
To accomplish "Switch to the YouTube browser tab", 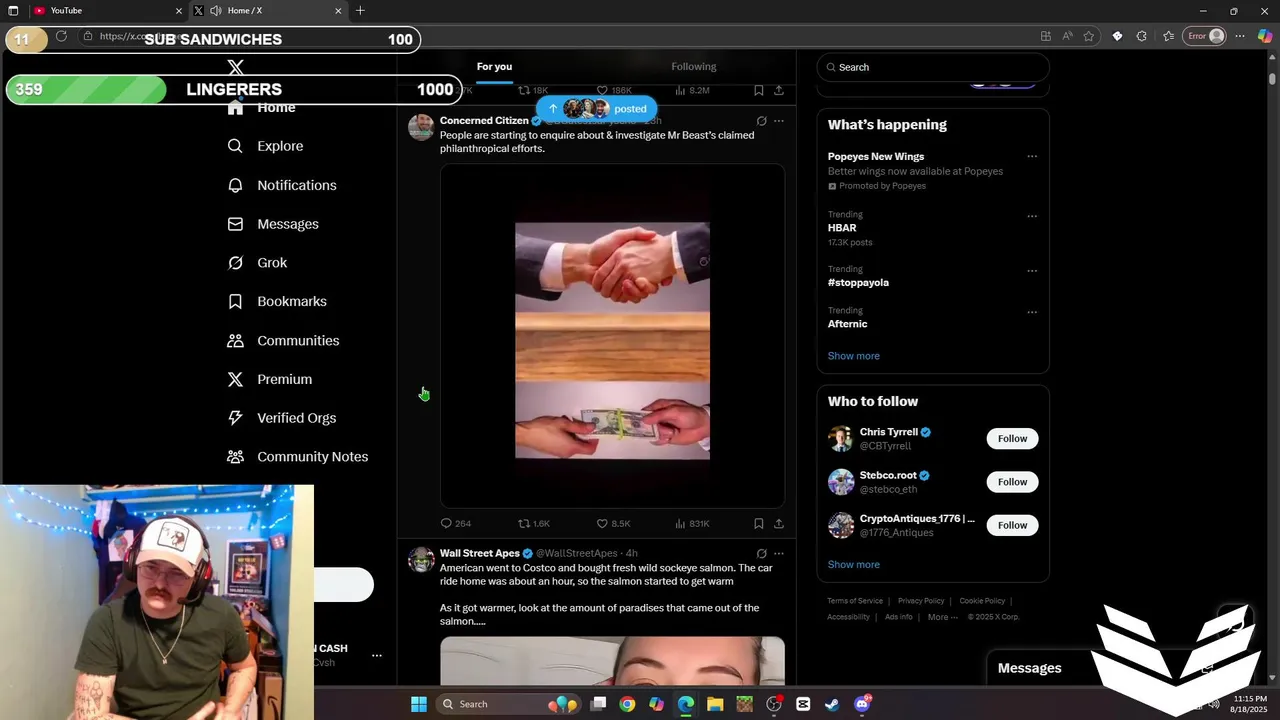I will [x=108, y=11].
